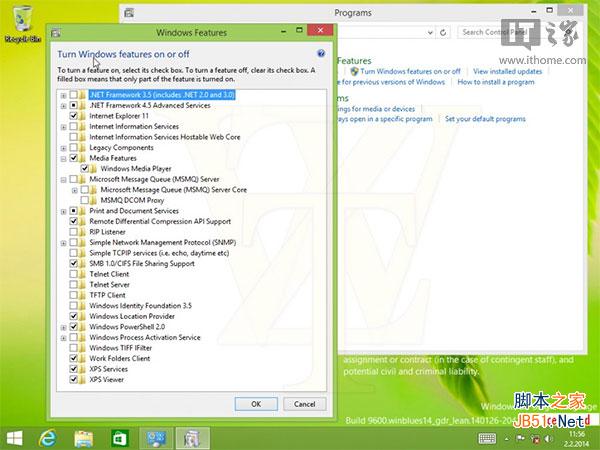Click the network tray icon

pos(536,439)
